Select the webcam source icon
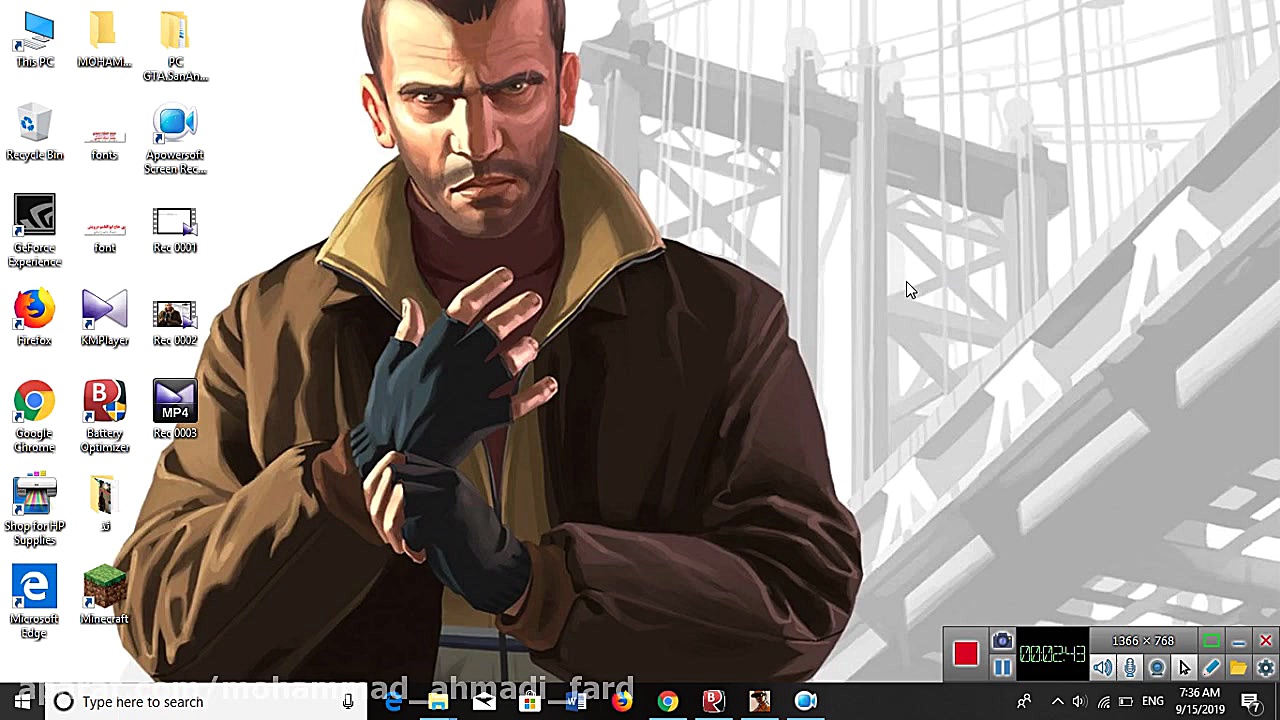The width and height of the screenshot is (1280, 720). coord(1157,667)
